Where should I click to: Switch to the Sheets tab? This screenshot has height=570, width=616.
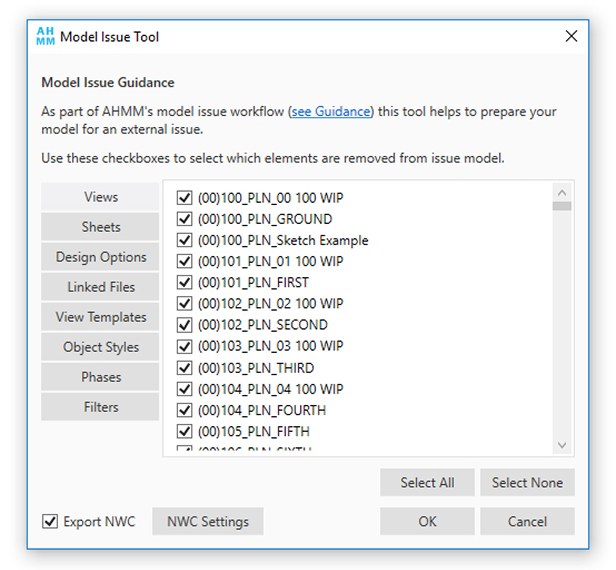[x=100, y=227]
